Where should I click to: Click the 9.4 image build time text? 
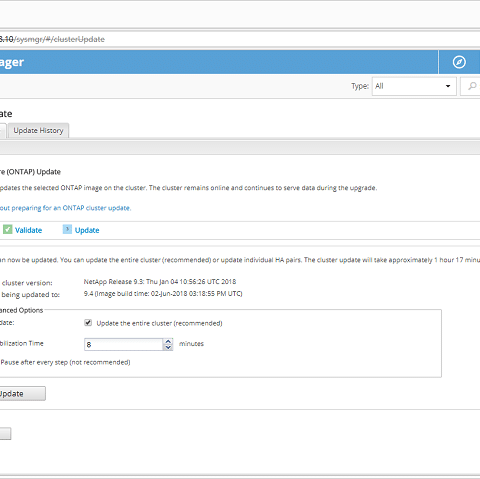tap(163, 294)
